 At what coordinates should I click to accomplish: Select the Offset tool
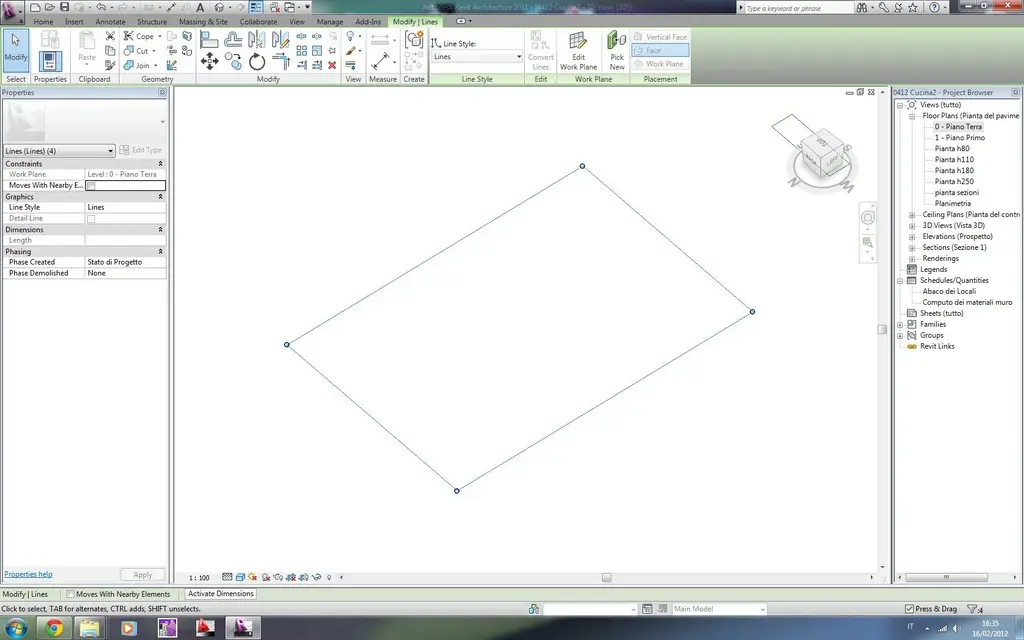[233, 40]
